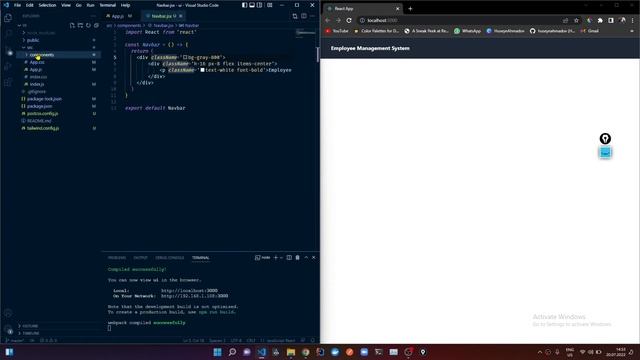640x360 pixels.
Task: Expand the components folder
Action: tap(58, 55)
